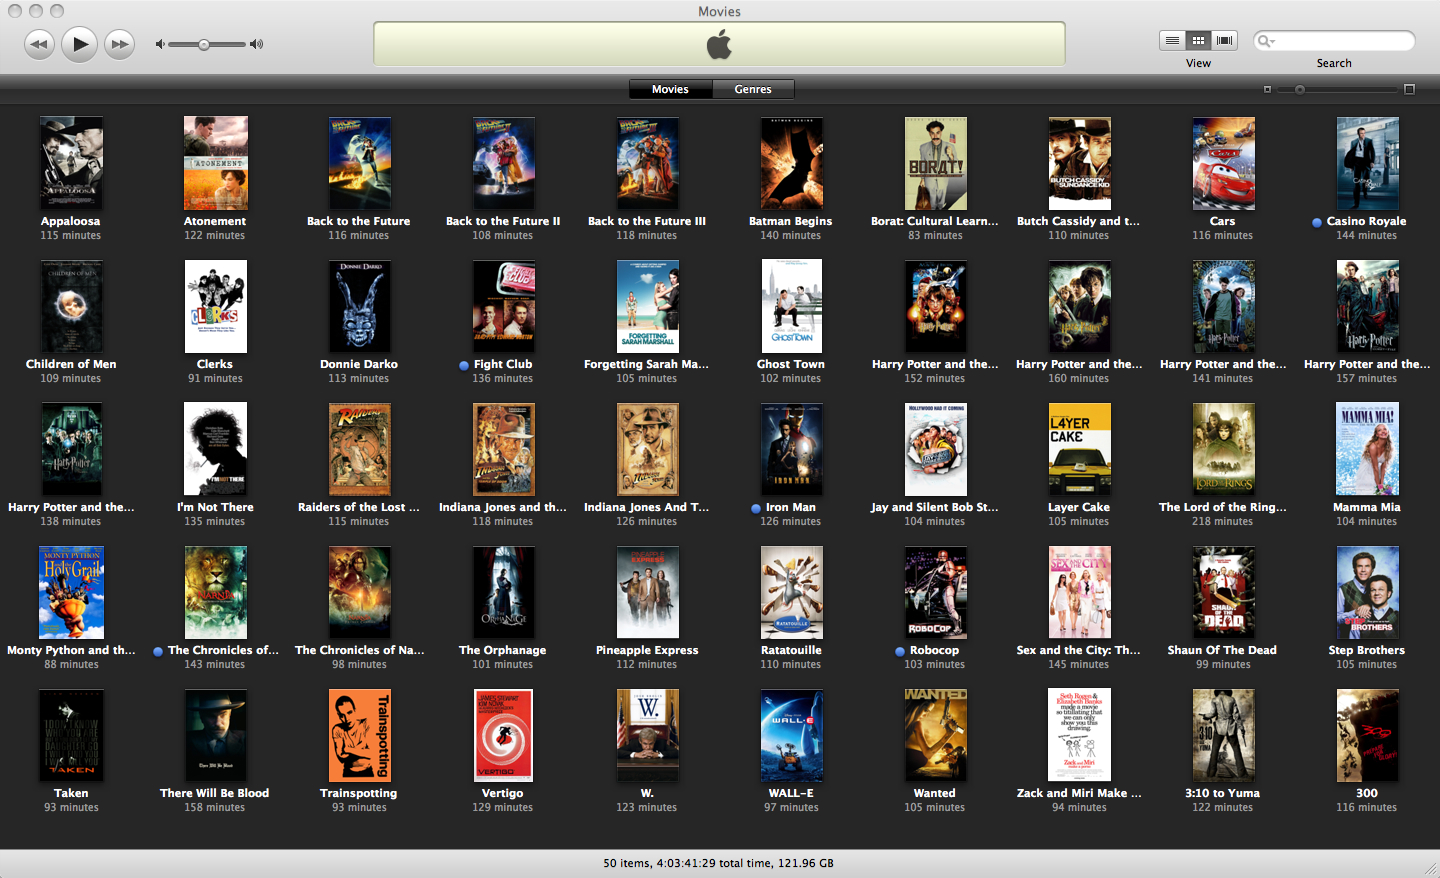Click the blue dot beside 143-minute Chronicles

point(158,651)
